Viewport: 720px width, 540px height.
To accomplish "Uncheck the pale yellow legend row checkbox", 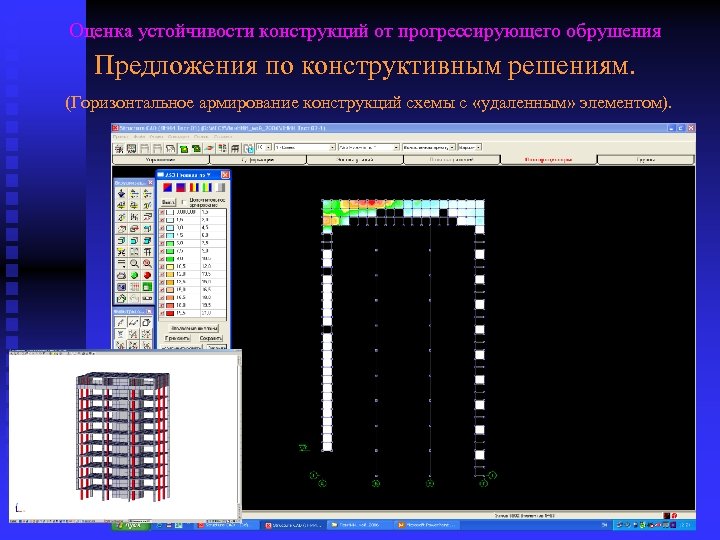I will click(162, 266).
